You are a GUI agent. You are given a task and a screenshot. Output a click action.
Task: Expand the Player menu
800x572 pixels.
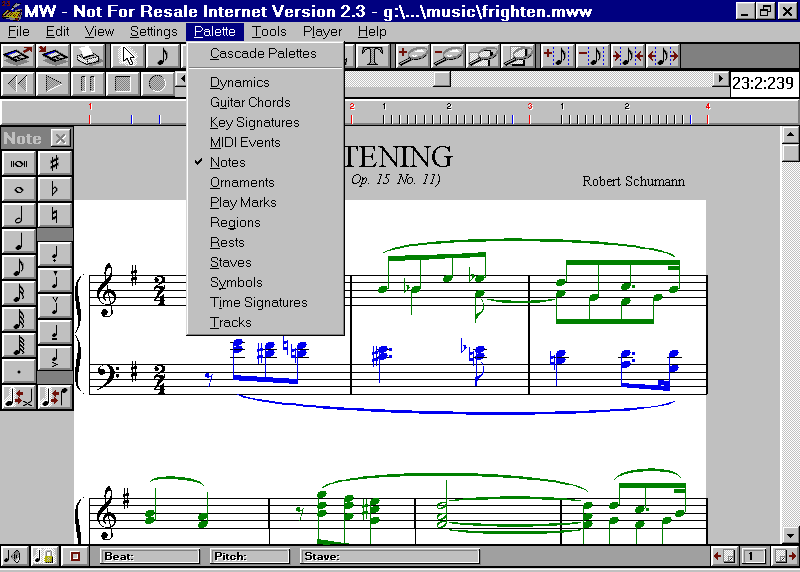[322, 32]
